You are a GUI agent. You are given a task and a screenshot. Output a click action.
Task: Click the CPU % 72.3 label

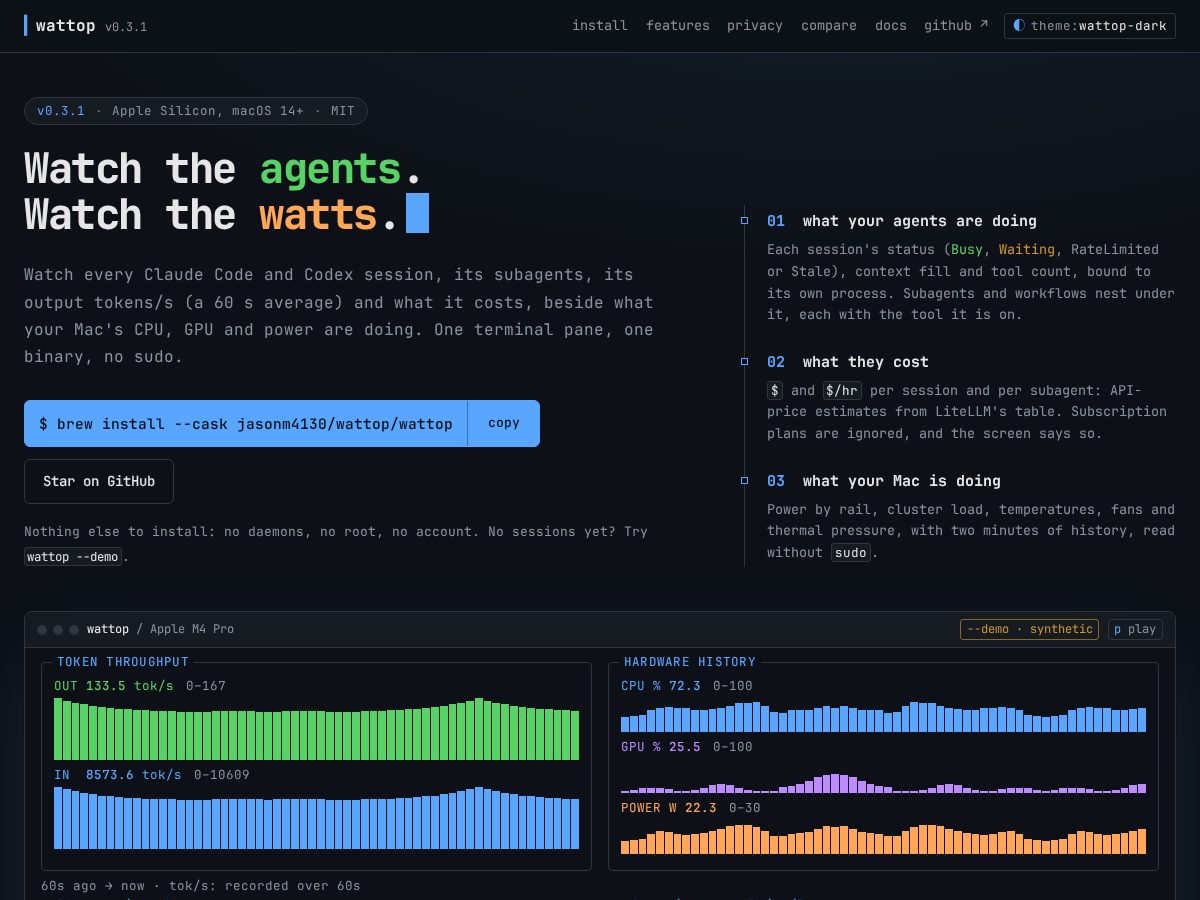click(x=661, y=686)
